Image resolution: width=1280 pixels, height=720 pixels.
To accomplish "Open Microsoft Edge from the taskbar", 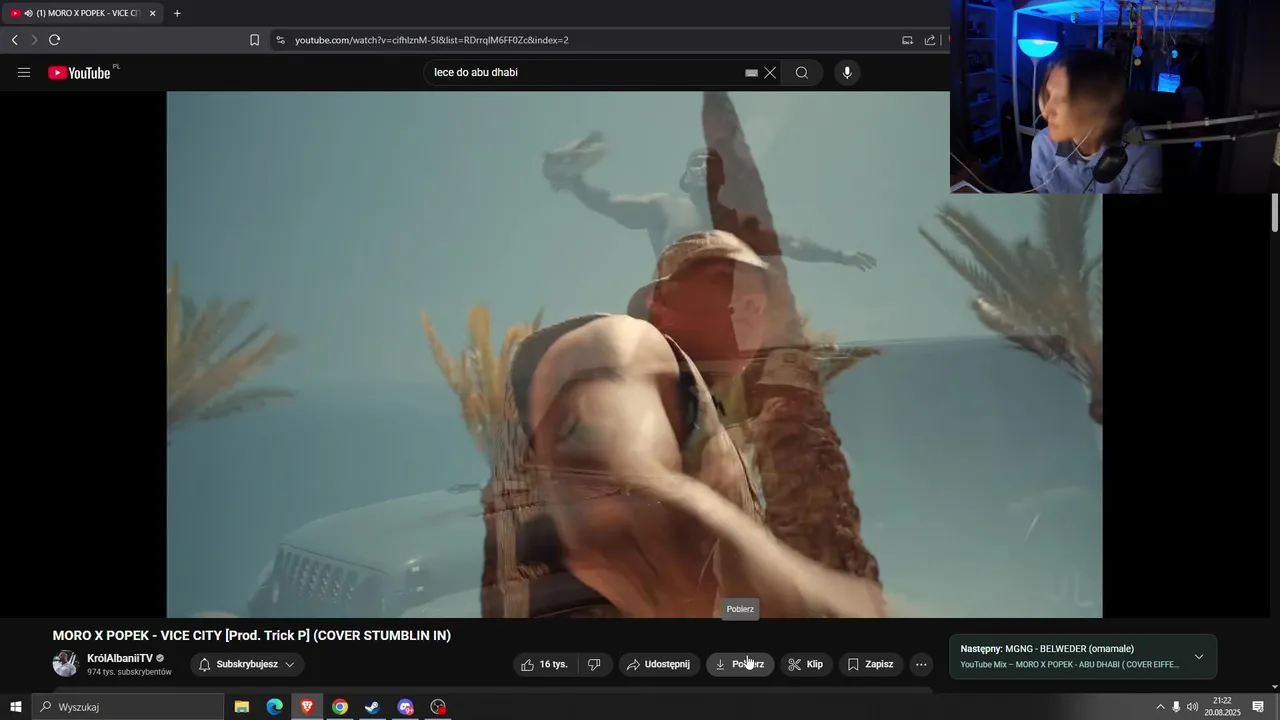I will pyautogui.click(x=274, y=707).
